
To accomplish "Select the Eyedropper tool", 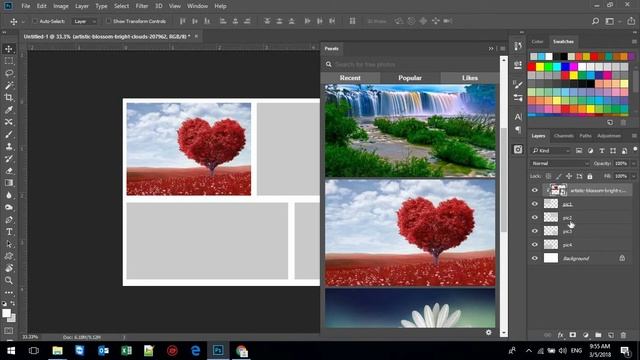I will click(x=9, y=110).
